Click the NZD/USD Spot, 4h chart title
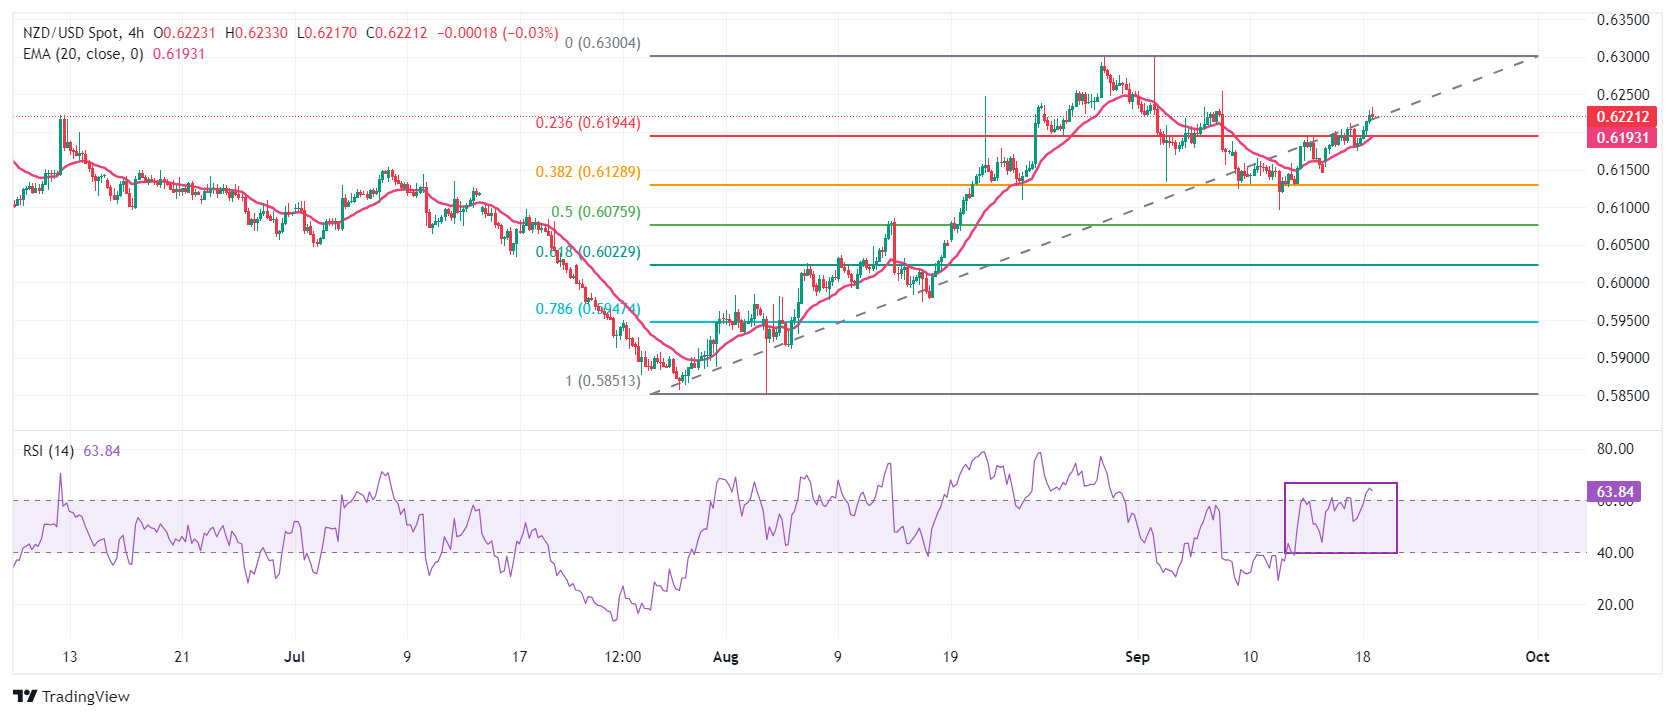1675x718 pixels. (x=83, y=33)
